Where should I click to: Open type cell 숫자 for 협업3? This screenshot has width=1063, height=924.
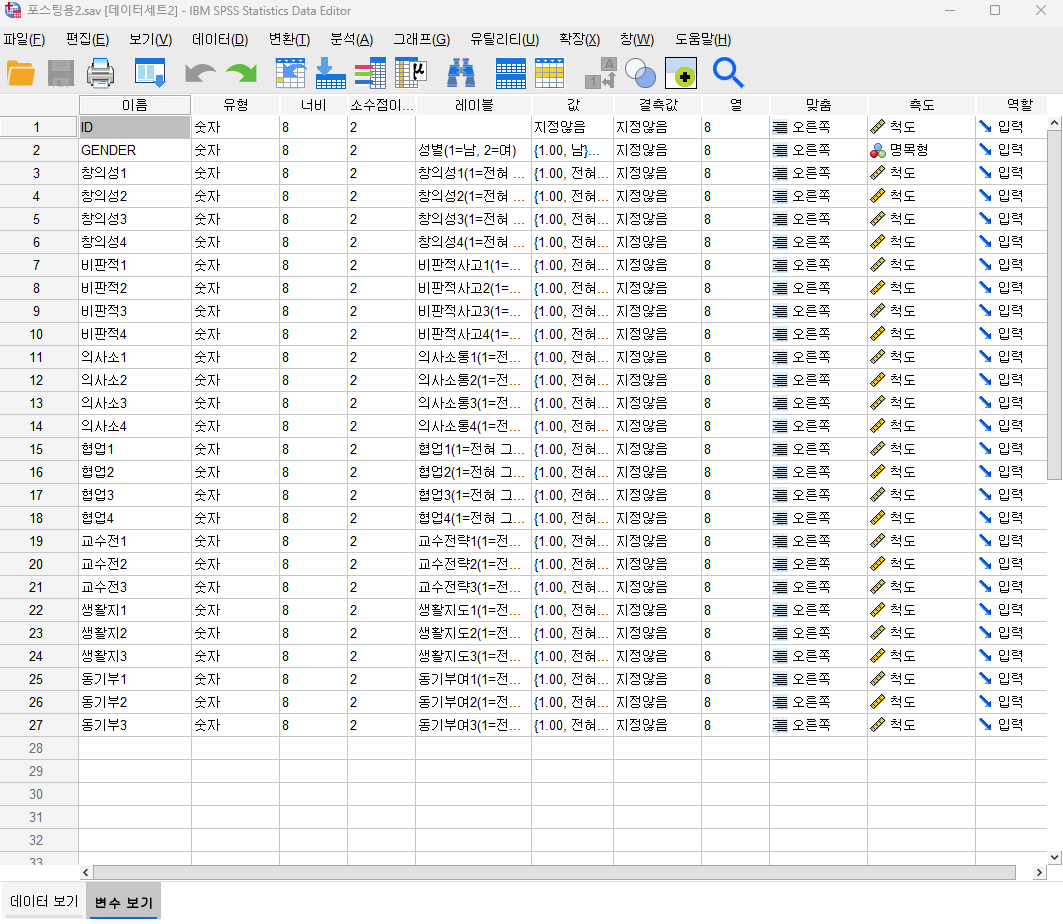[235, 495]
